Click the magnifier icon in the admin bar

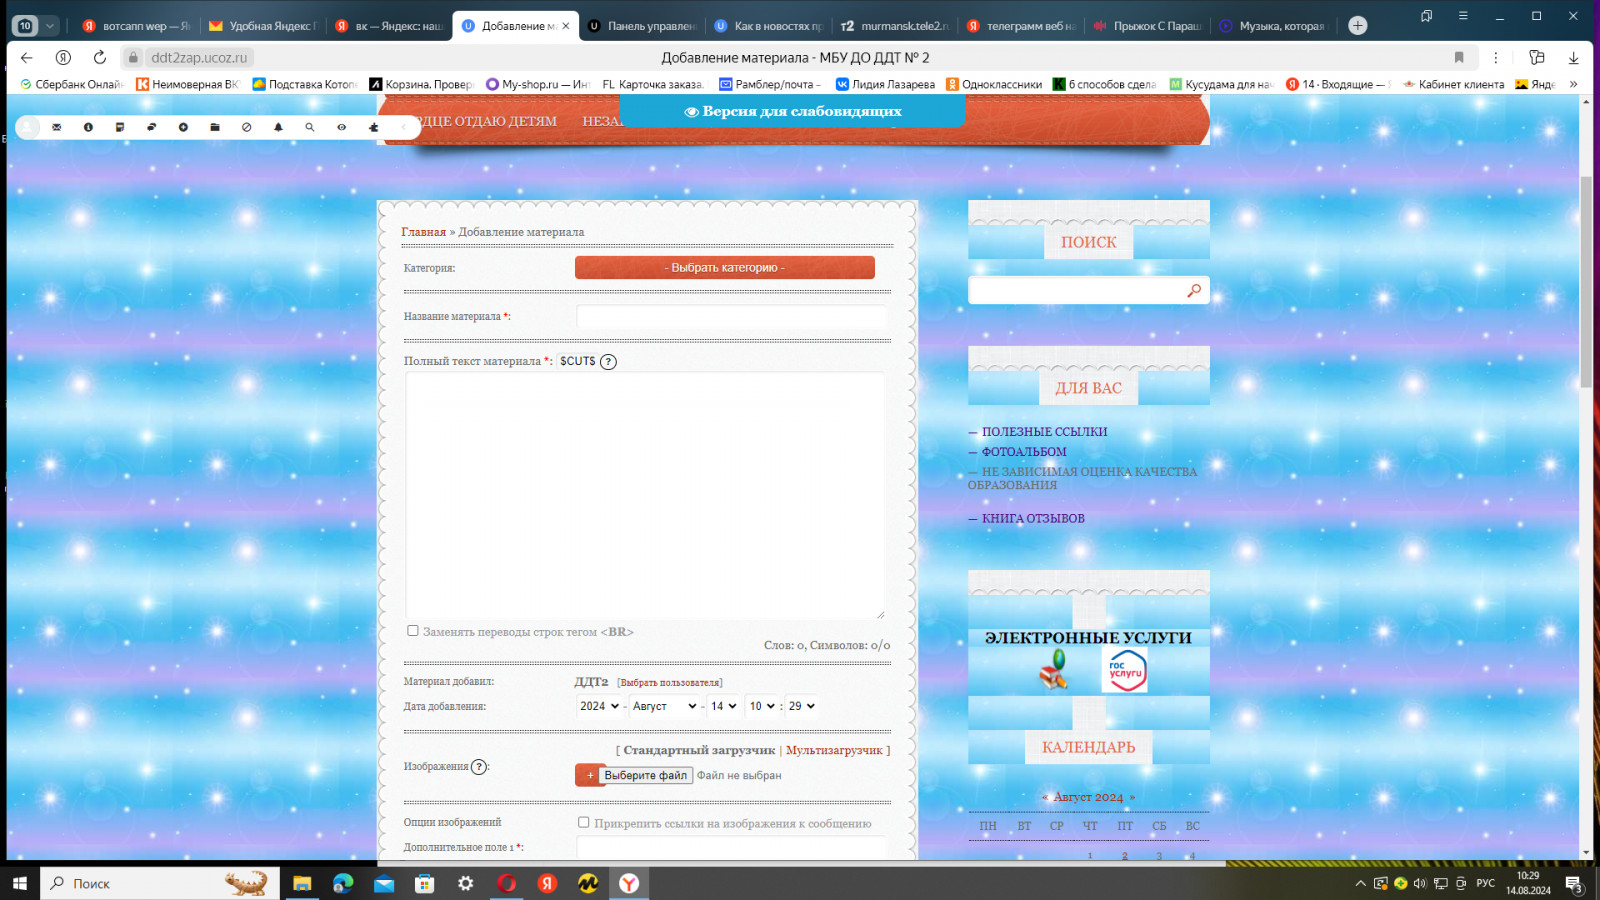[310, 127]
